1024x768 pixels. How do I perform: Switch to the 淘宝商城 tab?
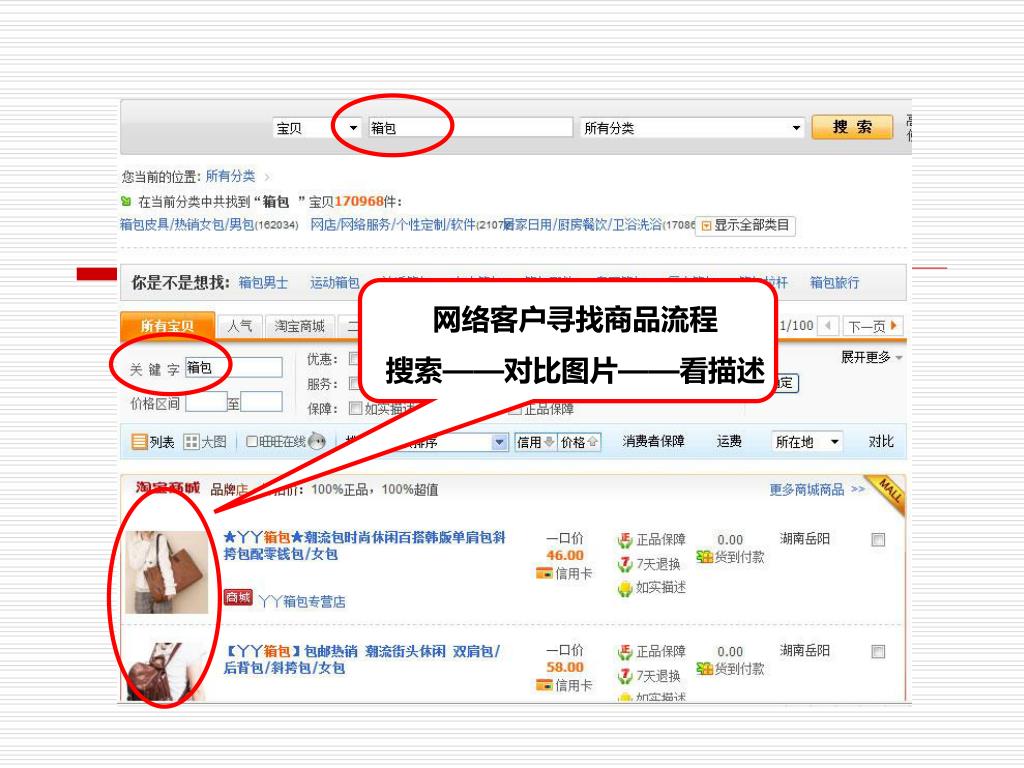pyautogui.click(x=300, y=326)
